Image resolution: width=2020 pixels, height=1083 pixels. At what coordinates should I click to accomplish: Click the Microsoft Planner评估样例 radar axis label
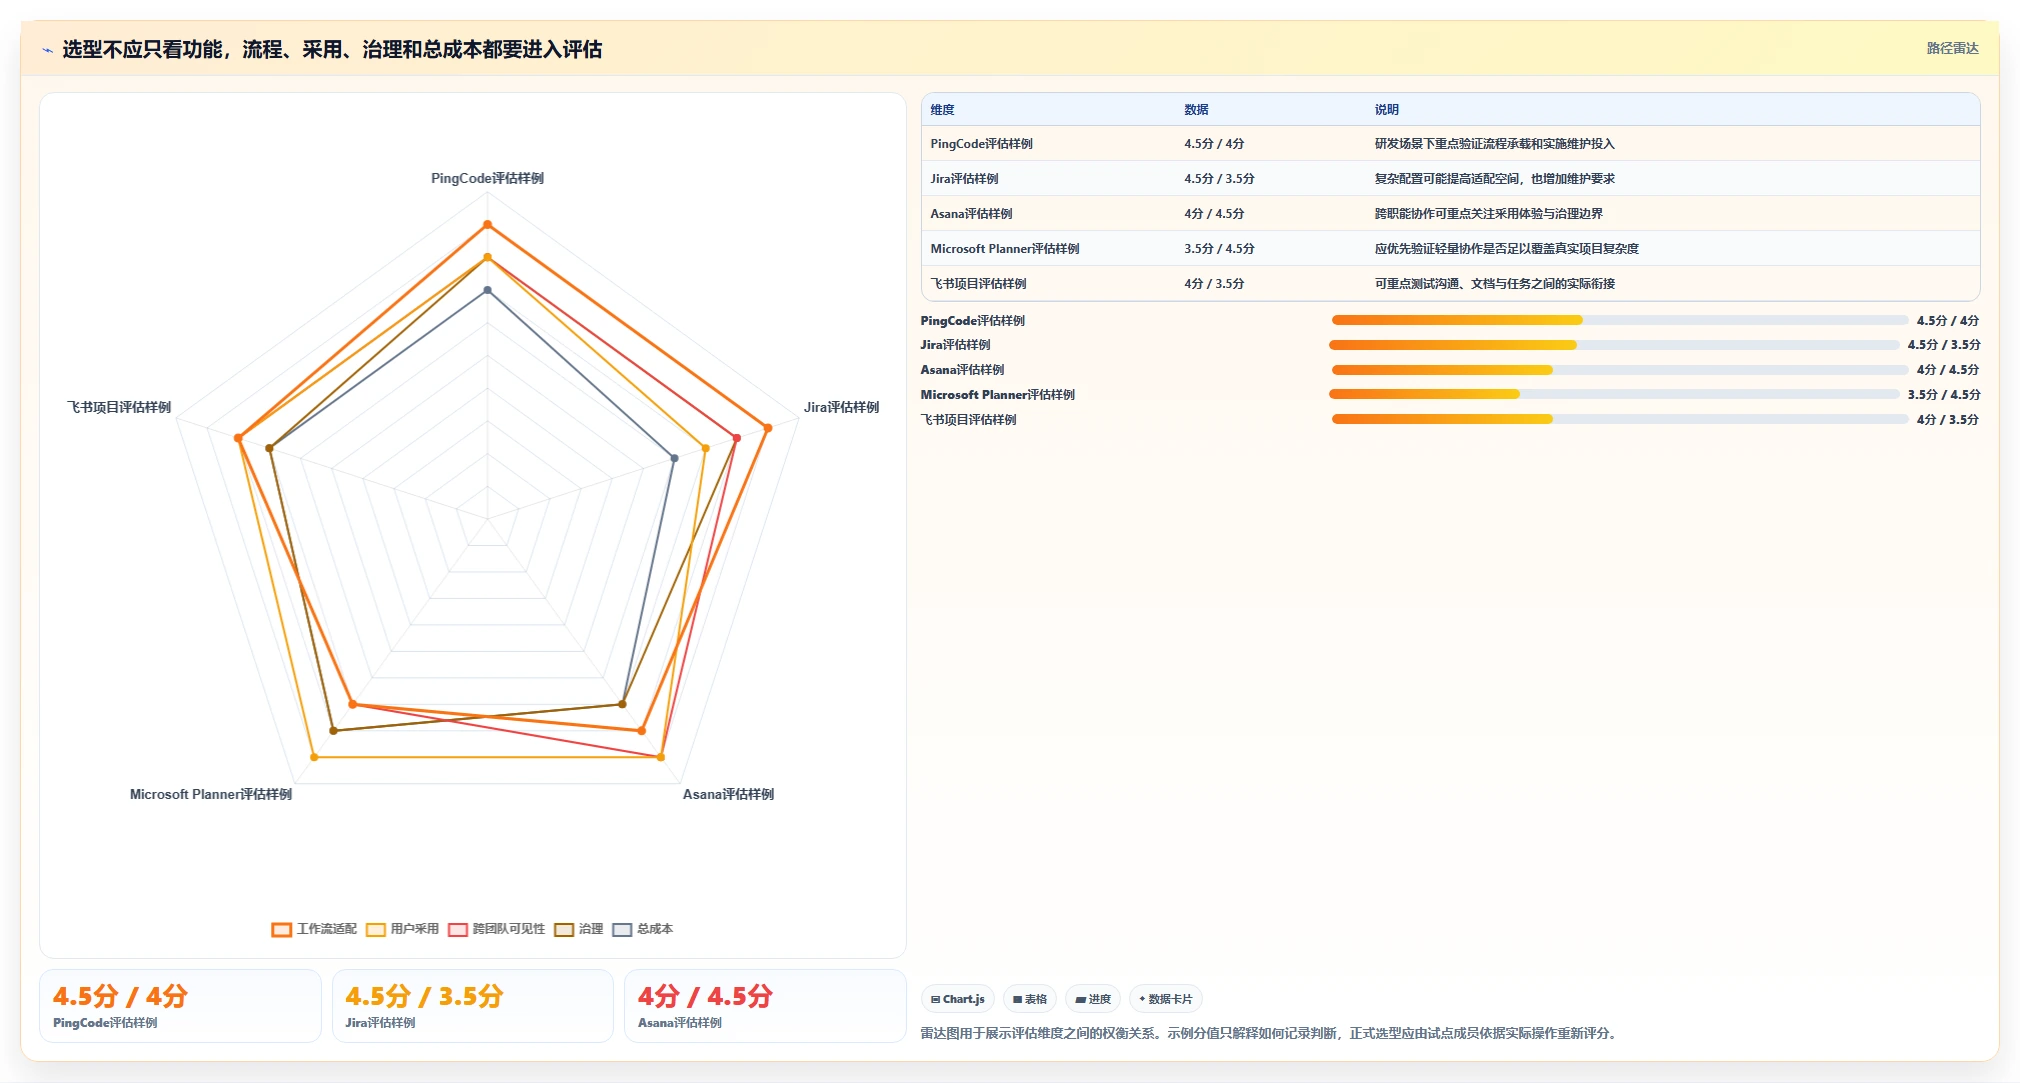click(211, 794)
